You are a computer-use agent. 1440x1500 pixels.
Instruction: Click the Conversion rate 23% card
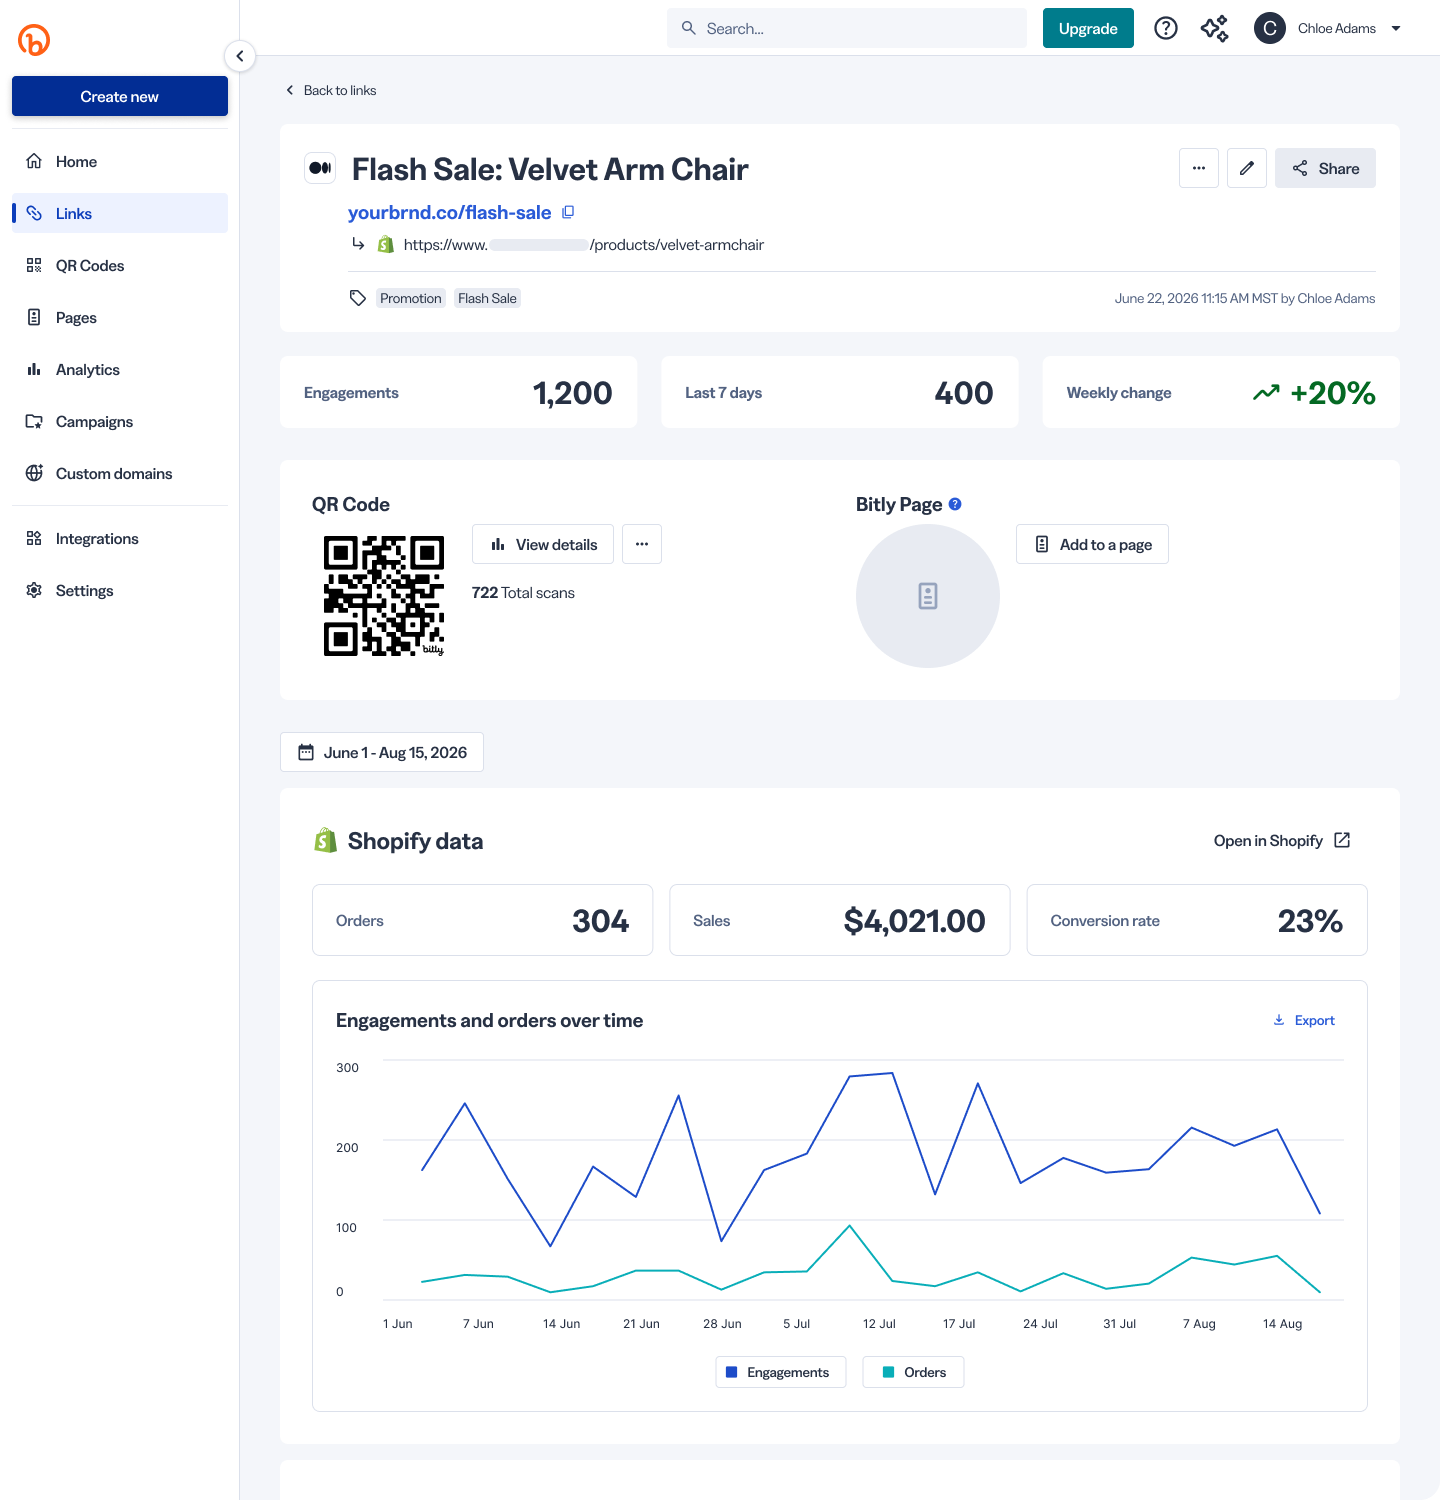[x=1197, y=920]
